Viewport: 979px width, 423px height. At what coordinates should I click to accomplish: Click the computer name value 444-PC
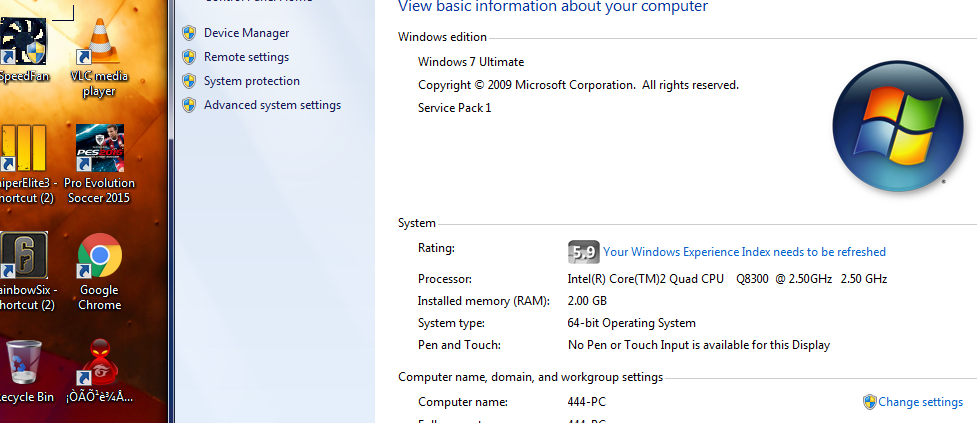coord(586,402)
